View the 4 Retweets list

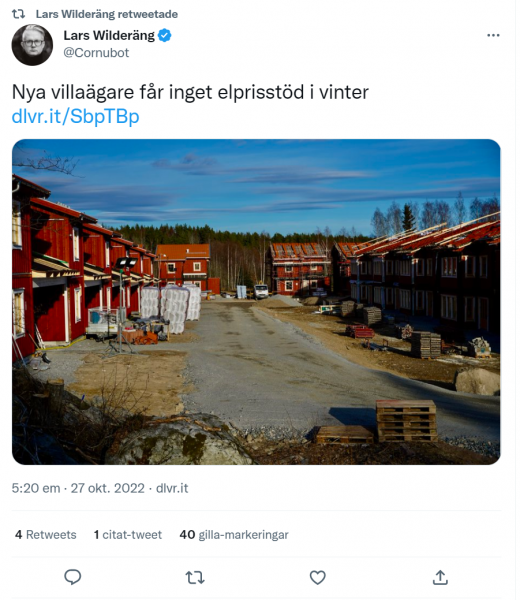[x=46, y=535]
